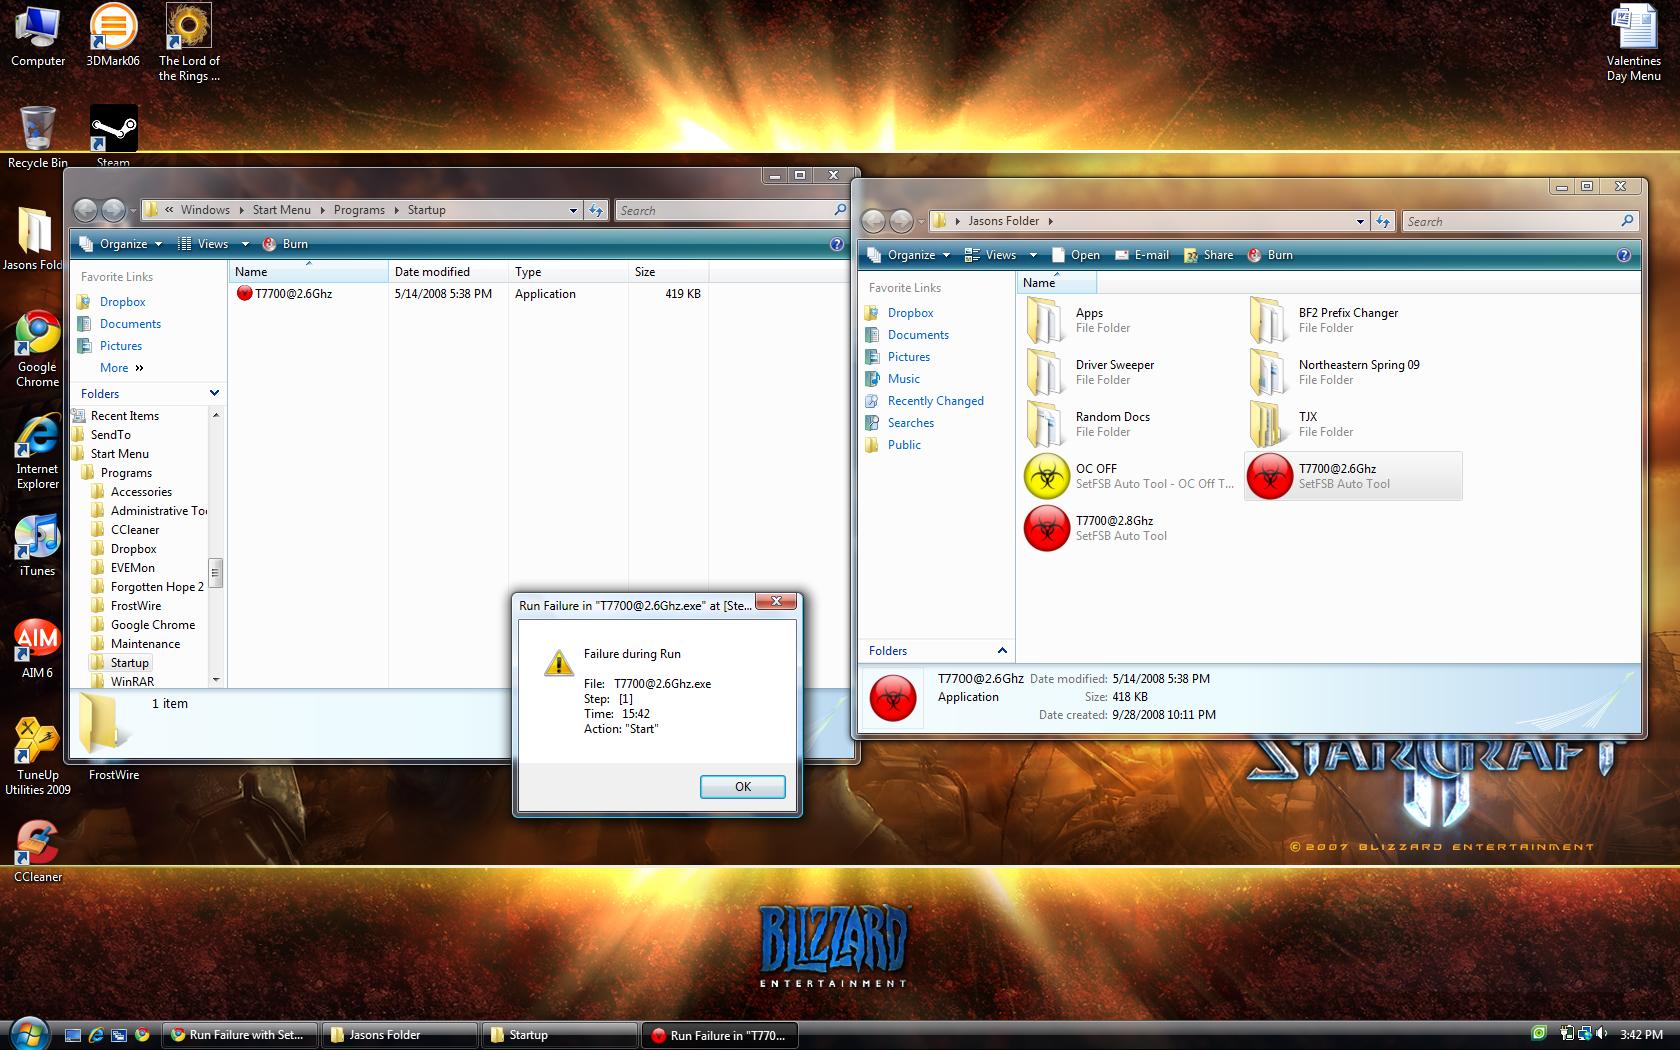Show More favorite links in Startup window
Image resolution: width=1680 pixels, height=1050 pixels.
pos(122,368)
